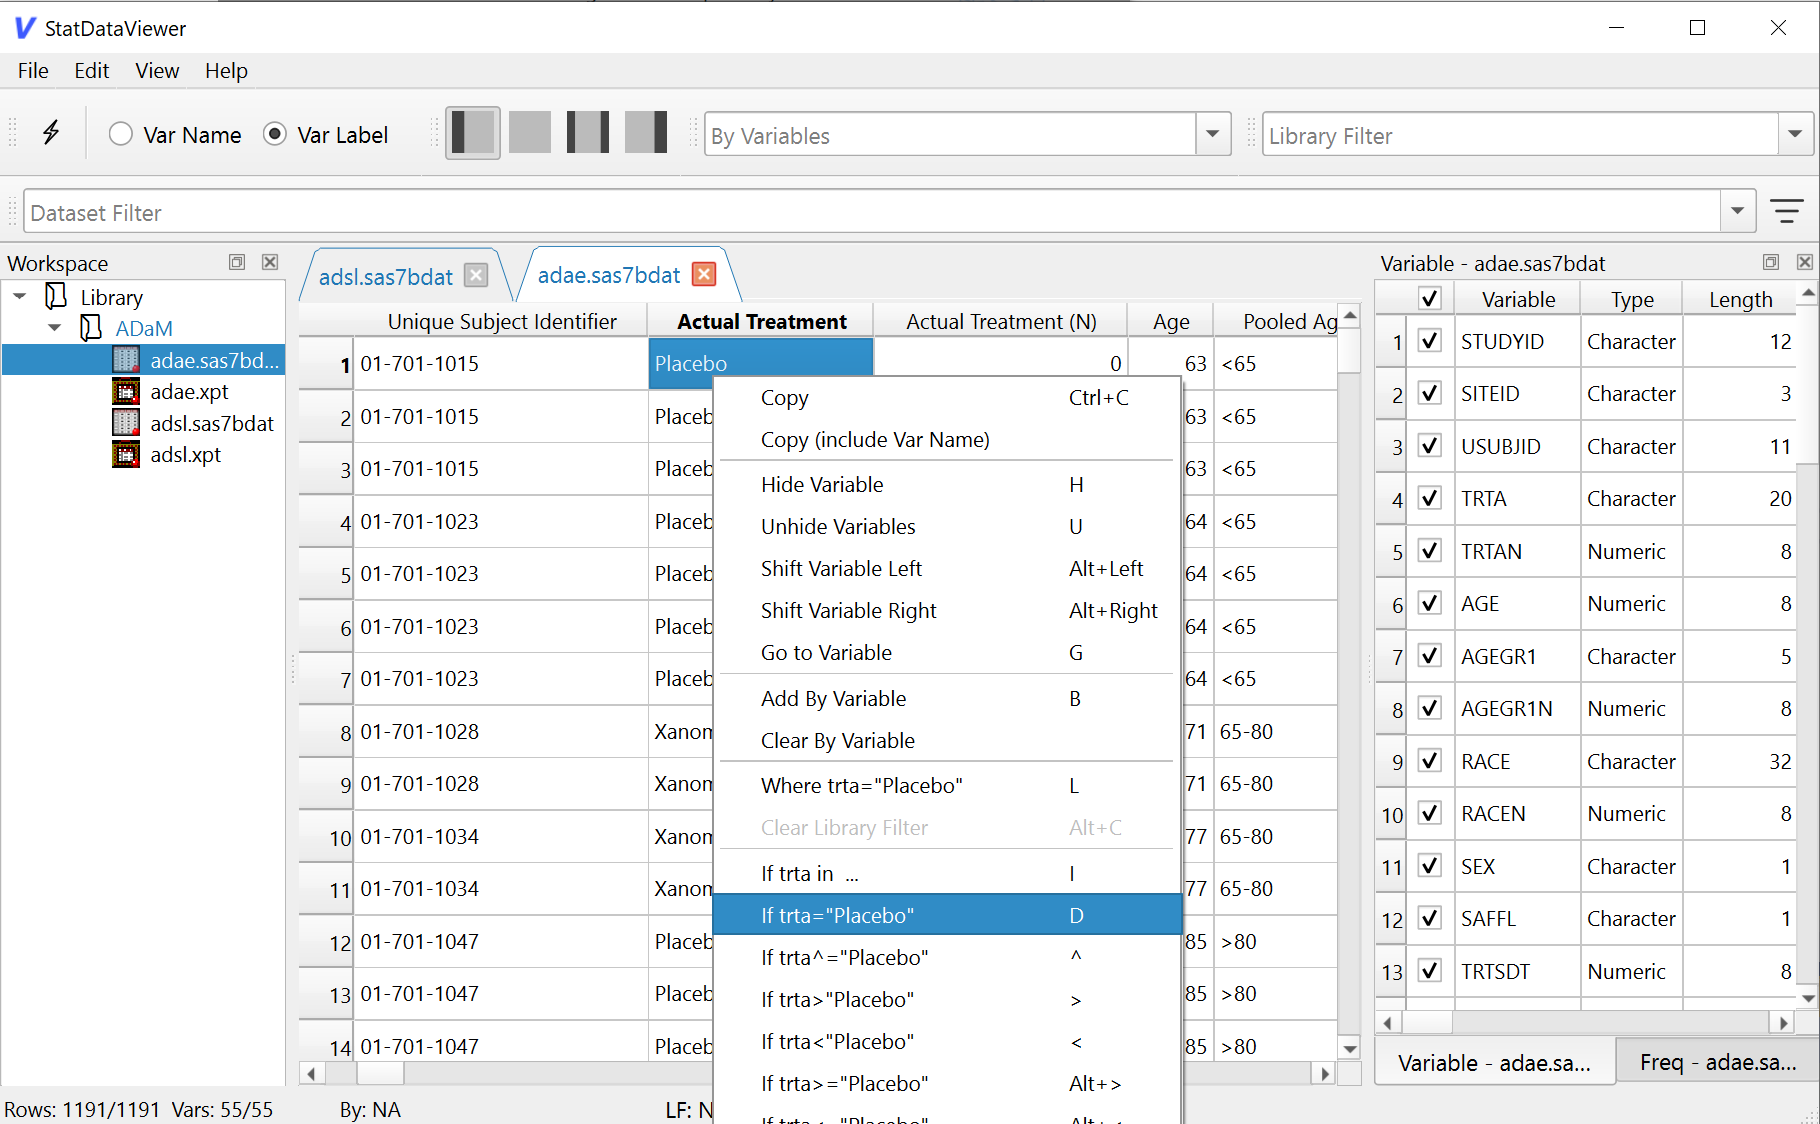Switch to the Freq - adae.sa... tab
This screenshot has height=1124, width=1820.
click(x=1717, y=1063)
